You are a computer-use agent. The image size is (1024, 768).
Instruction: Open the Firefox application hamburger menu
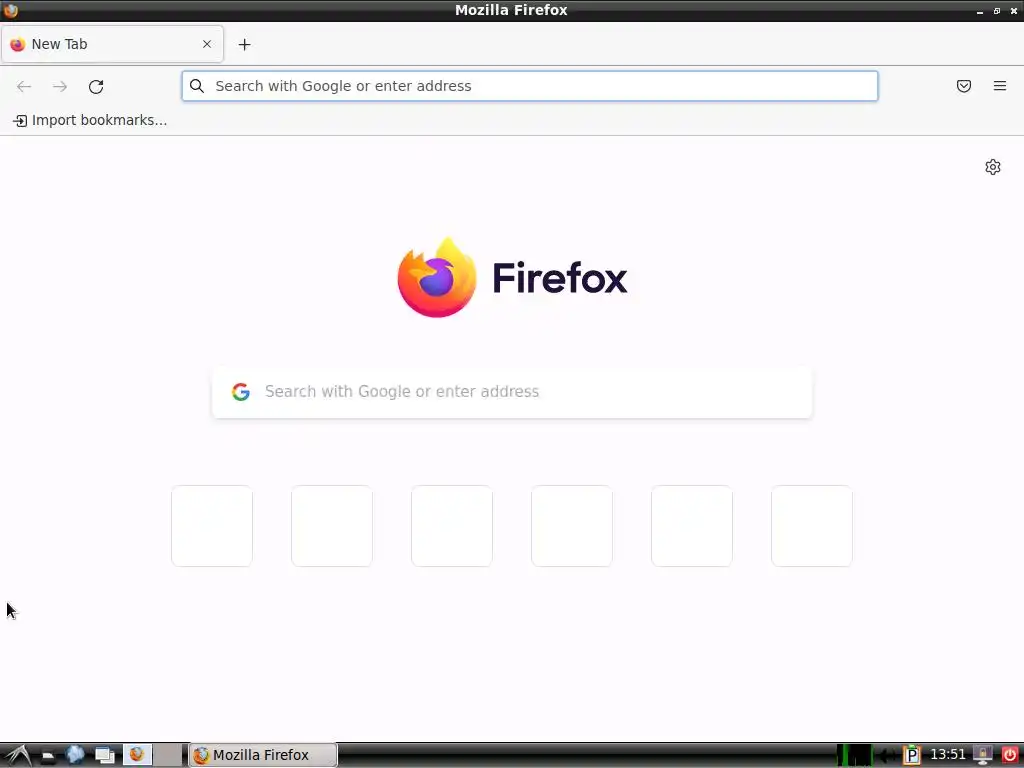coord(1000,86)
